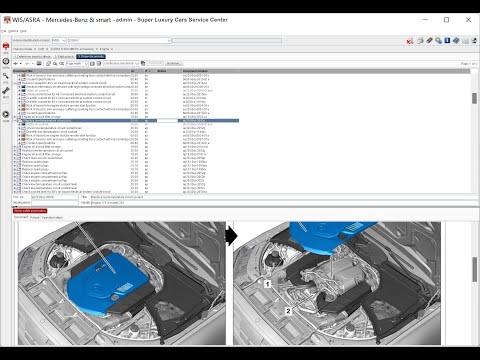Expand the highlighted document row's tree node
Screen dimensions: 480x360
point(15,120)
